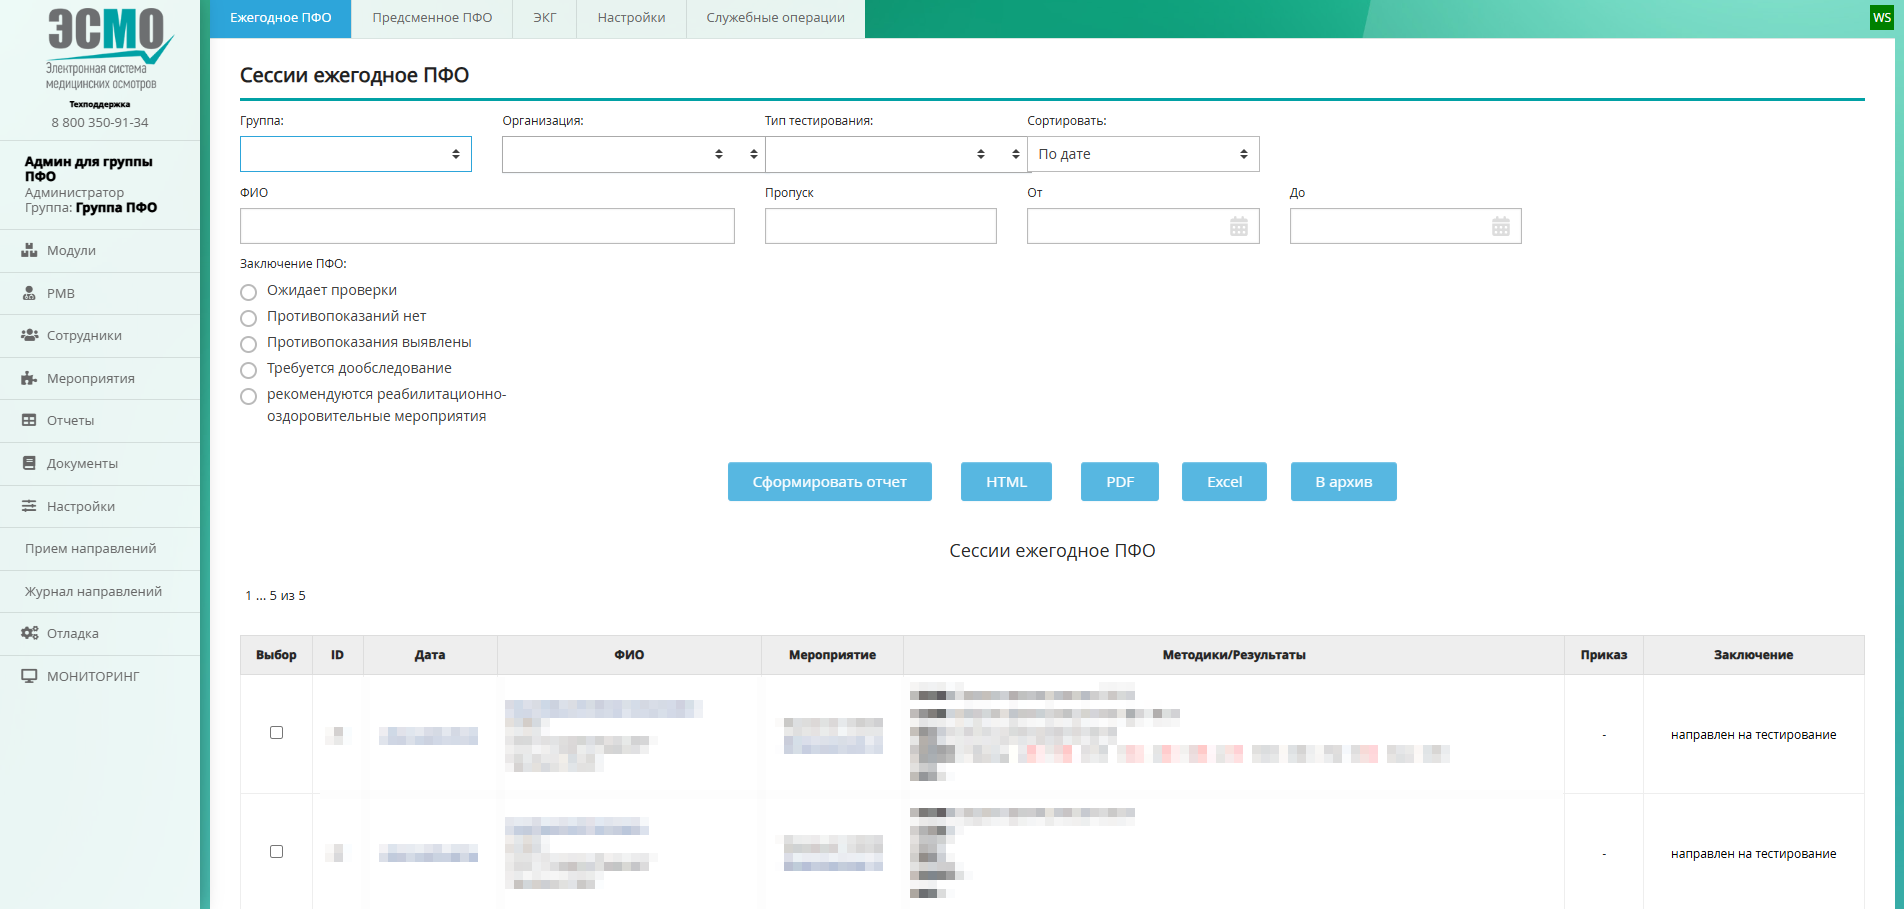Screen dimensions: 1904x909
Task: Click into the От date field
Action: click(x=1143, y=226)
